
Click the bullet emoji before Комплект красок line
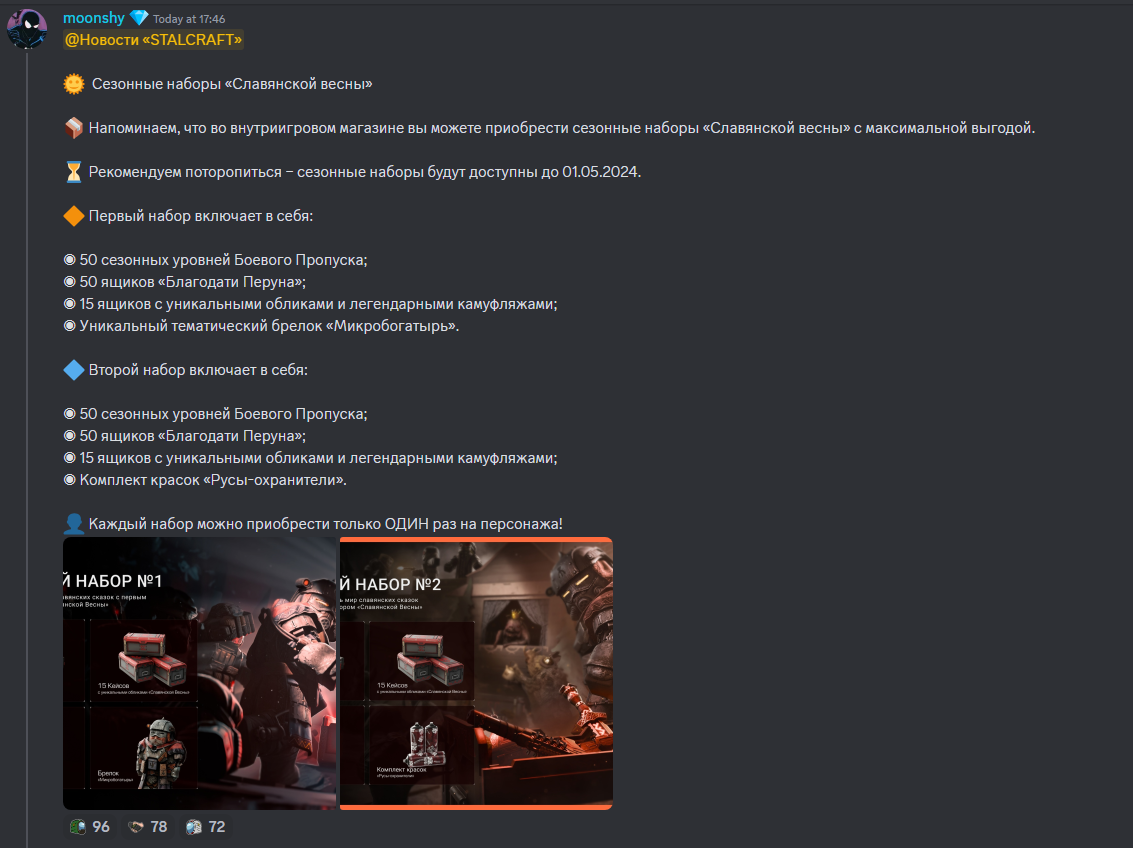(69, 480)
